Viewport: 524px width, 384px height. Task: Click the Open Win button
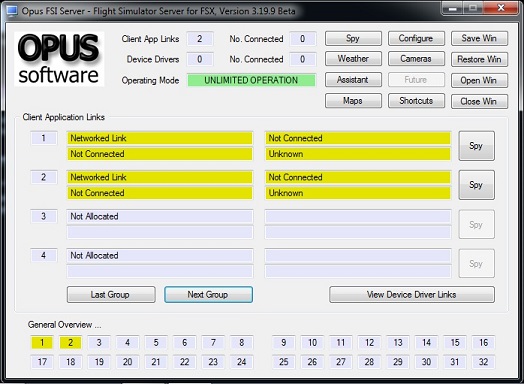coord(479,81)
